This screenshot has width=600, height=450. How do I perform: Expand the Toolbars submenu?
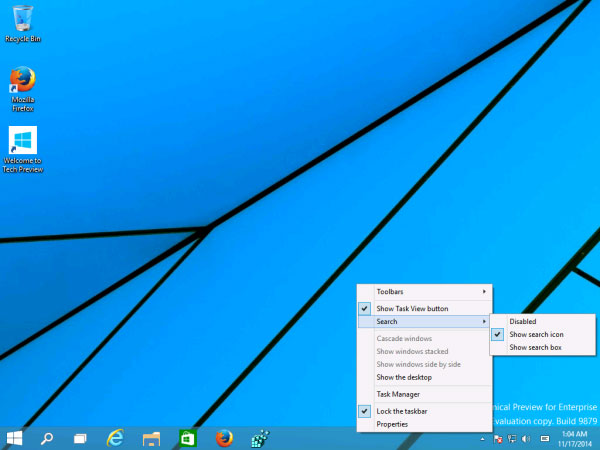[425, 292]
